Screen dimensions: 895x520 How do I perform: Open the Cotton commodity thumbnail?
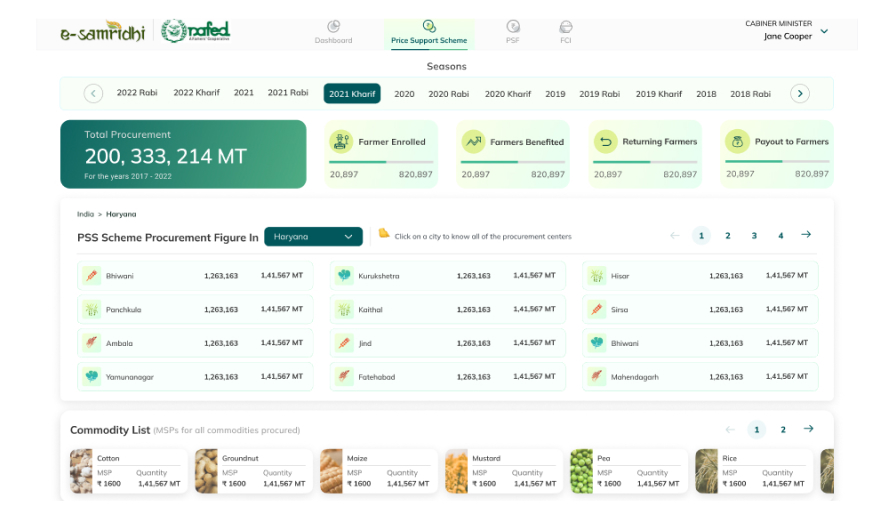(x=81, y=471)
